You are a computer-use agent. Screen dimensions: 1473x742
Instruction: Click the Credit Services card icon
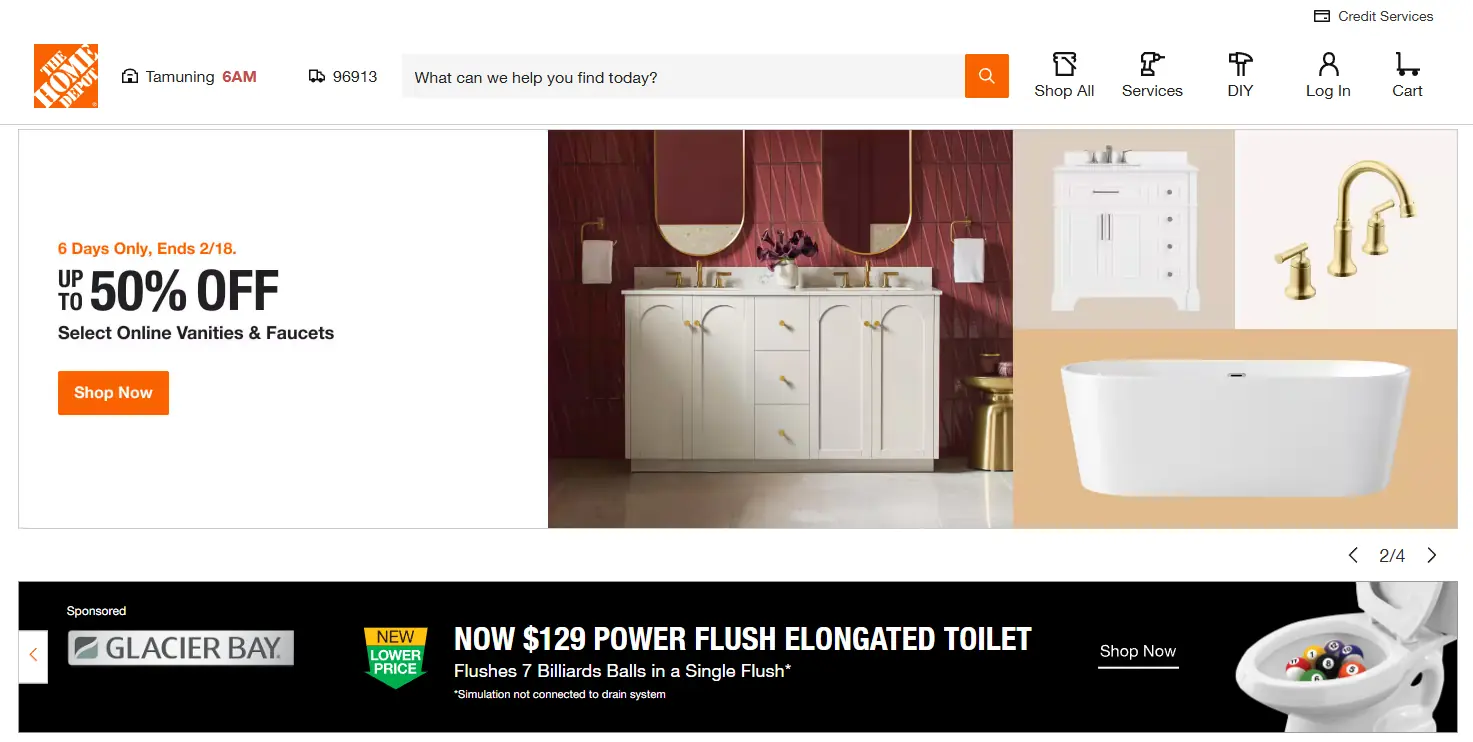pos(1321,16)
